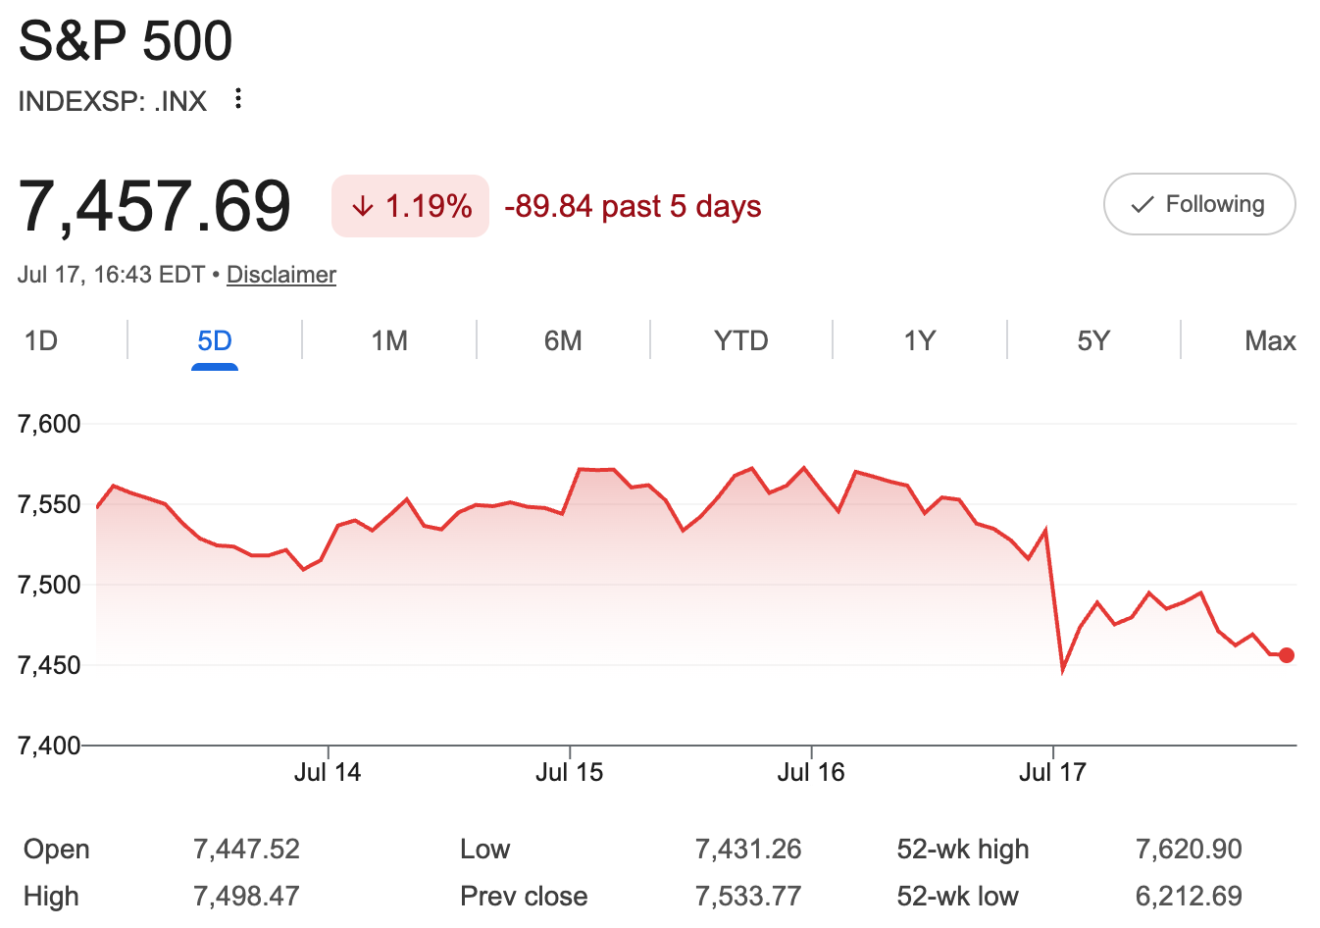This screenshot has width=1320, height=928.
Task: Select the YTD range tab
Action: 741,341
